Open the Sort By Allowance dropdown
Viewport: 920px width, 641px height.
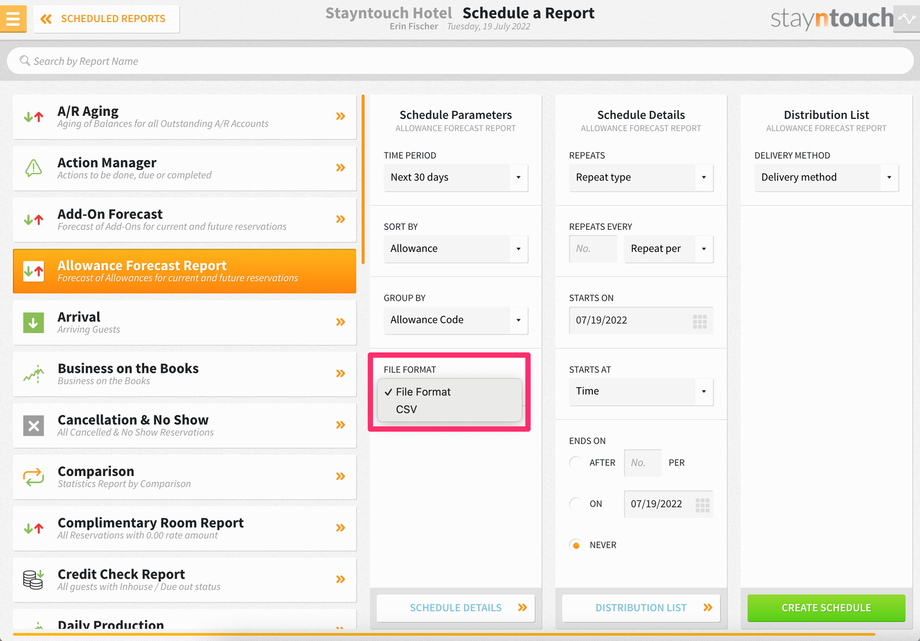pos(456,248)
